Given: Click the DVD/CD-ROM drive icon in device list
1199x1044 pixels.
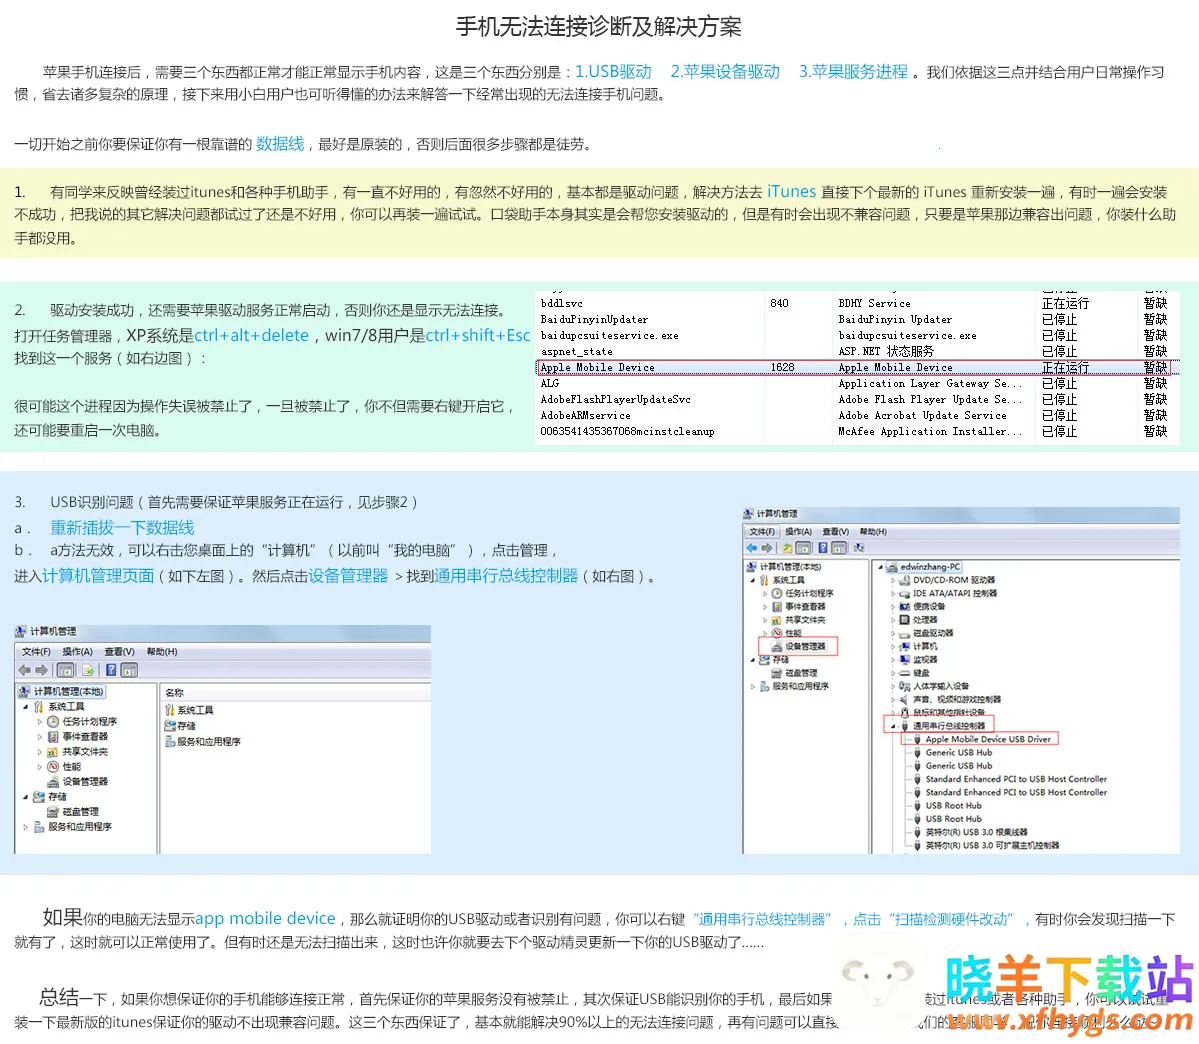Looking at the screenshot, I should (904, 580).
